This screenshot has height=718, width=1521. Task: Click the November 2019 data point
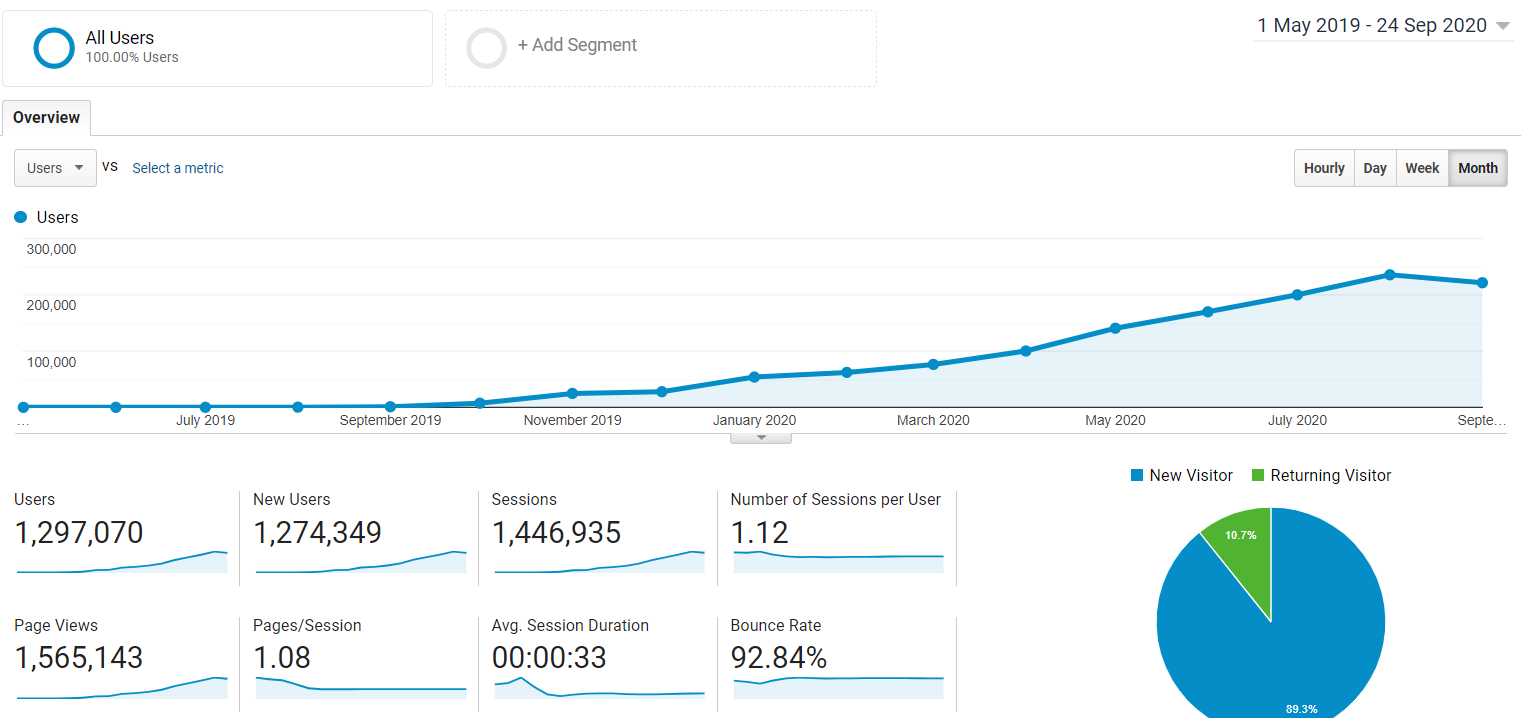point(572,393)
